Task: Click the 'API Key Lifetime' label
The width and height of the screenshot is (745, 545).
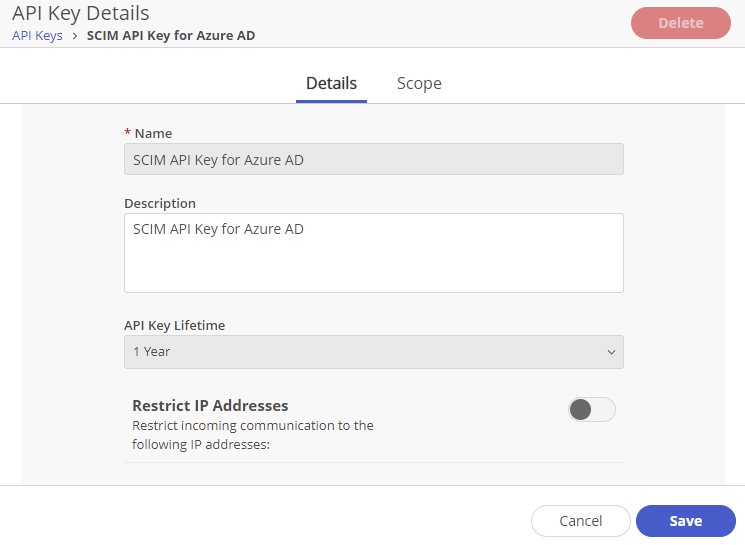Action: pyautogui.click(x=174, y=325)
